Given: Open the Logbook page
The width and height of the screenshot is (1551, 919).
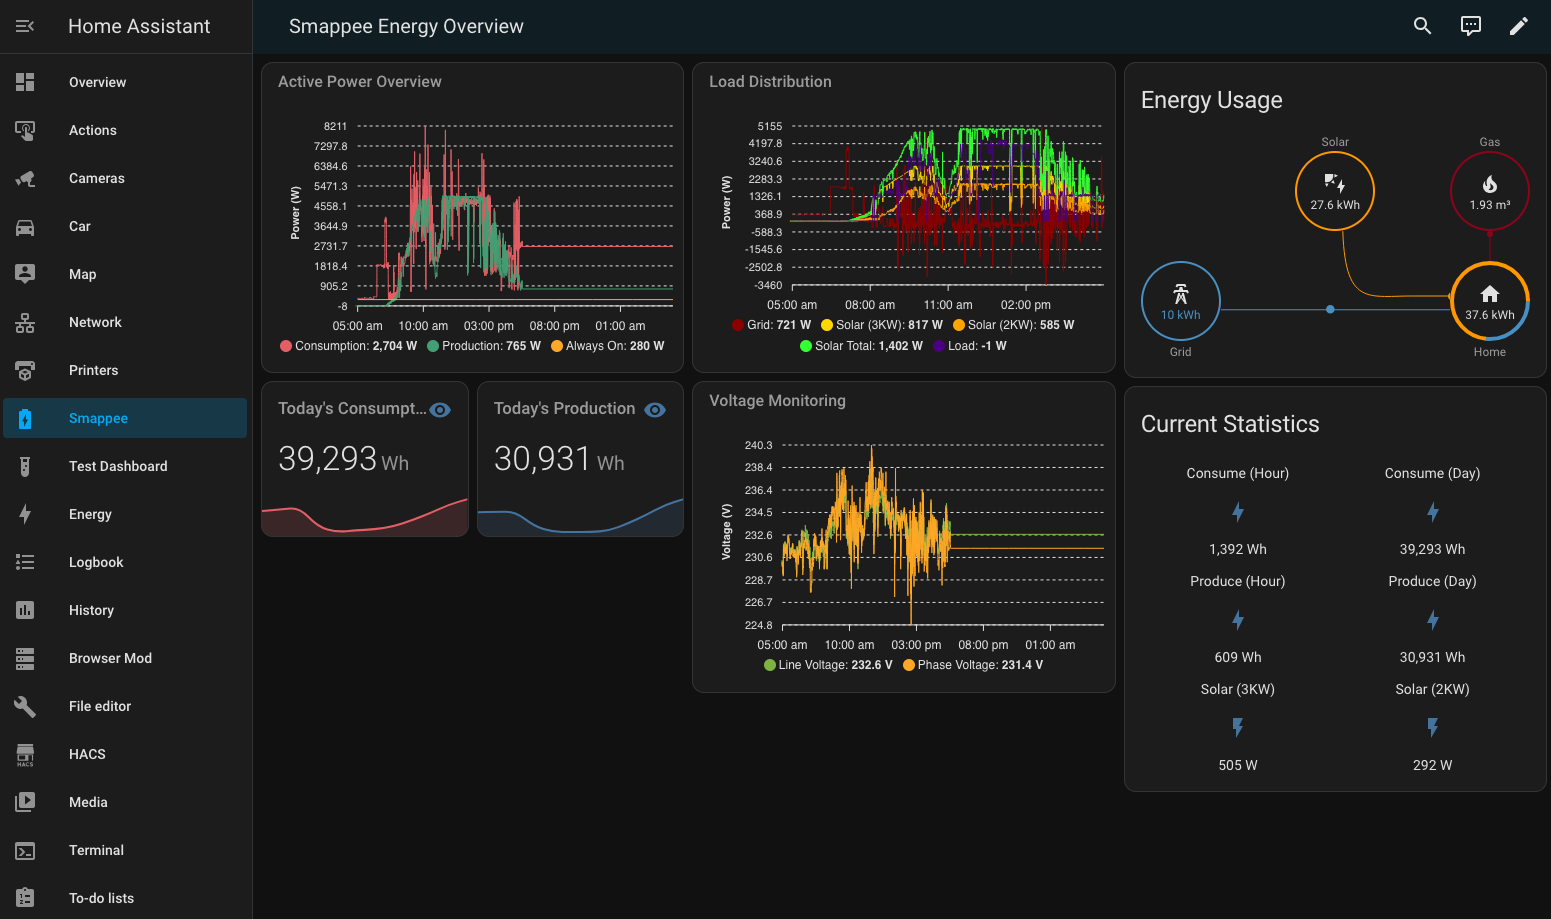Looking at the screenshot, I should (x=125, y=562).
